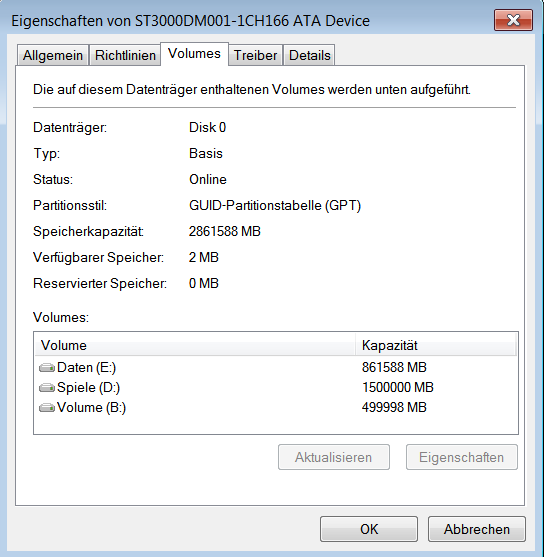This screenshot has width=544, height=557.
Task: Select the Daten (E:) volume row
Action: click(276, 367)
